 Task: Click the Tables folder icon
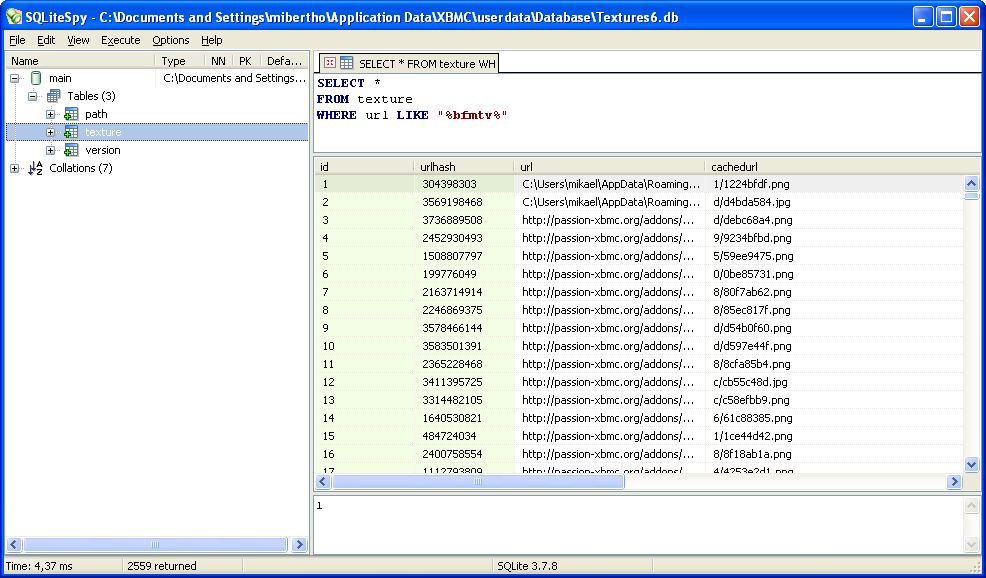(x=53, y=96)
